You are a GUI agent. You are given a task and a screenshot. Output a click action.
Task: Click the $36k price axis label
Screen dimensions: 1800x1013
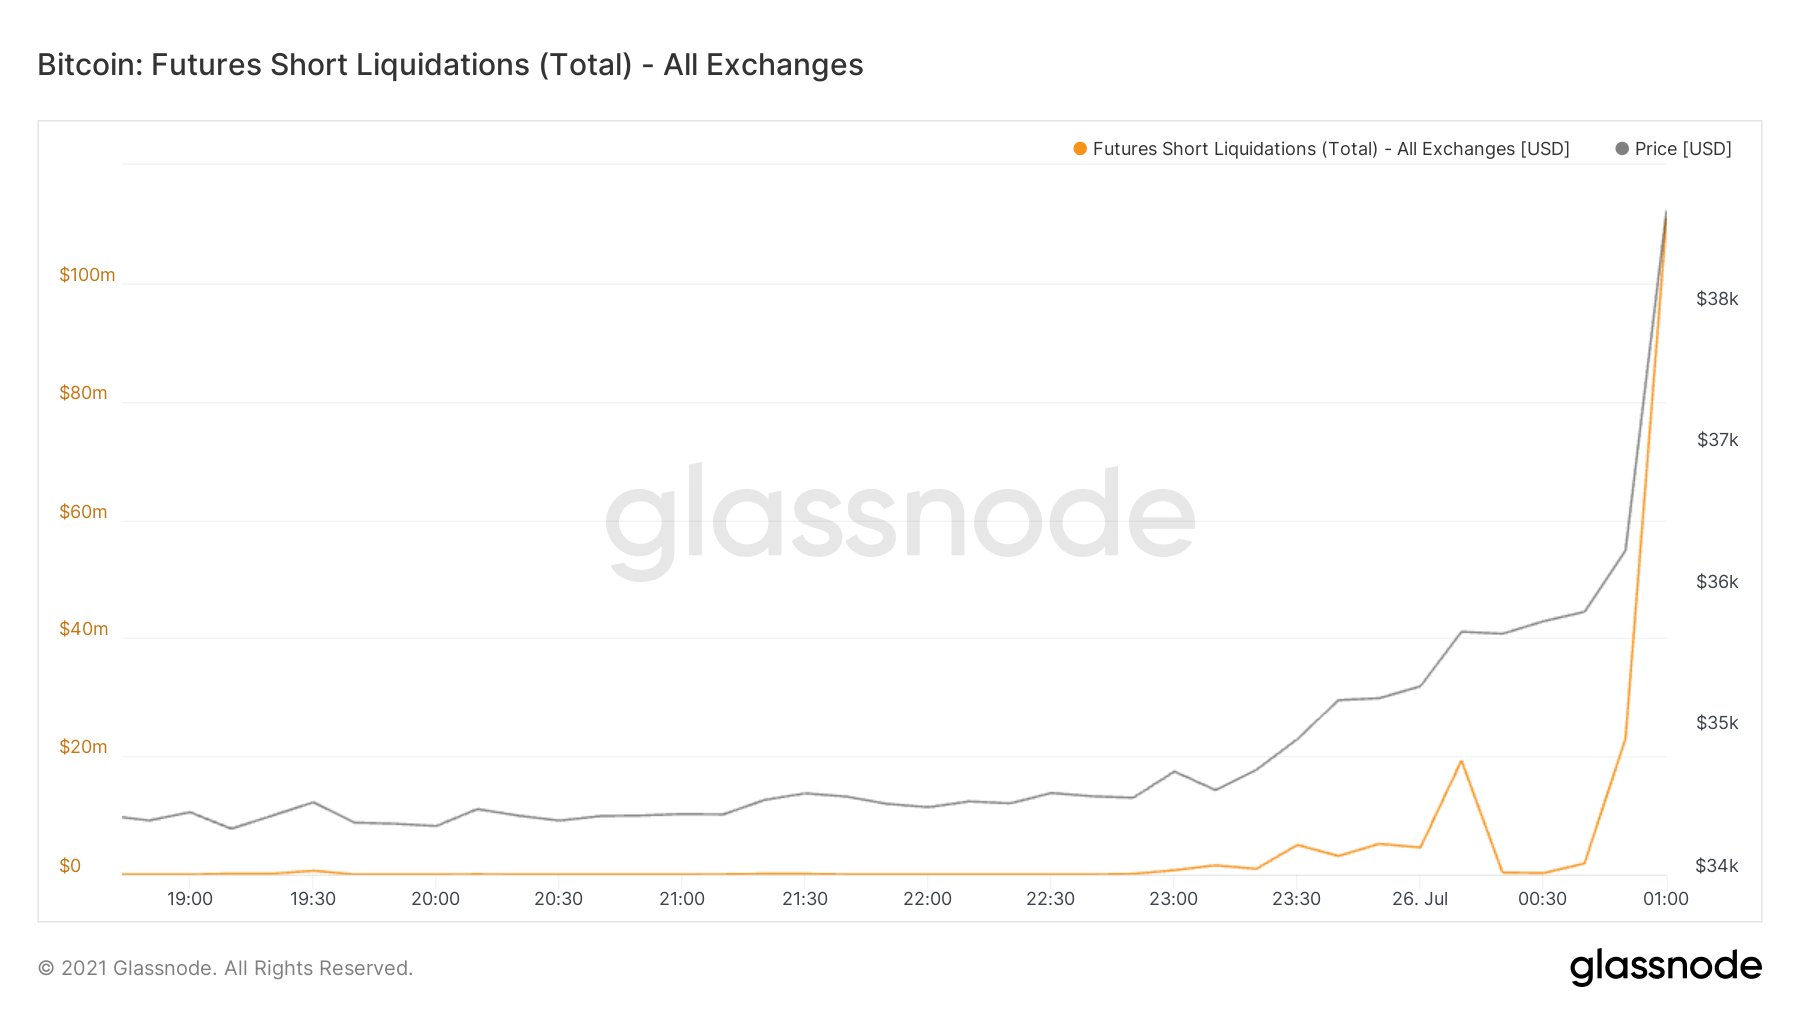[x=1717, y=582]
